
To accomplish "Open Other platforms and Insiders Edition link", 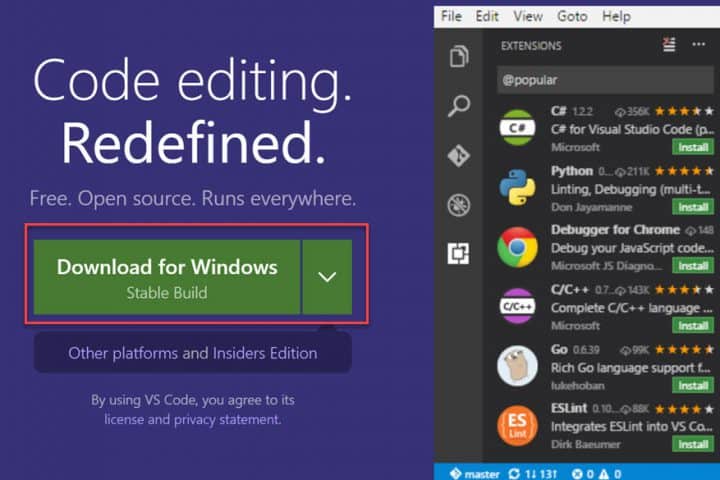I will 192,353.
